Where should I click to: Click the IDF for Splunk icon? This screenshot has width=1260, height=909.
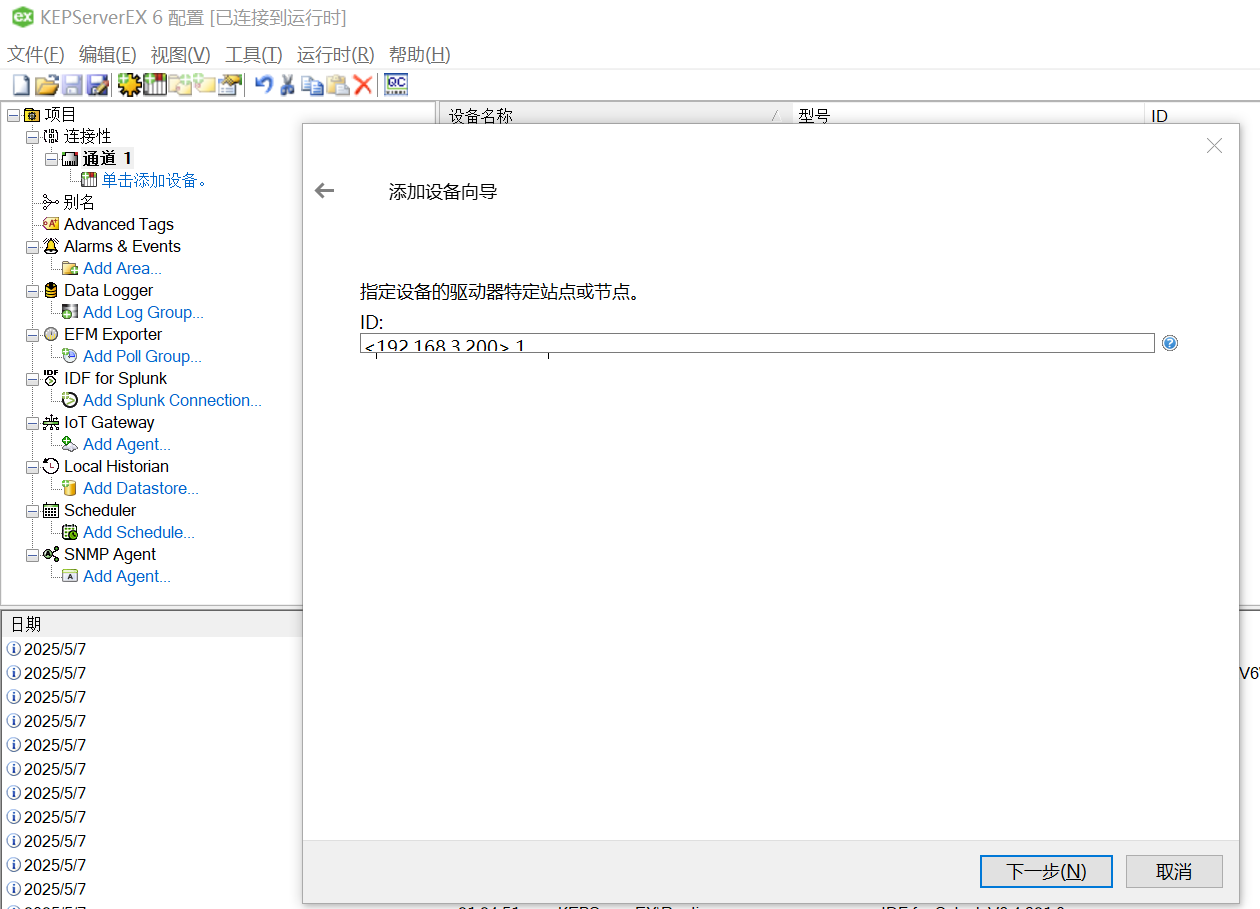point(51,378)
